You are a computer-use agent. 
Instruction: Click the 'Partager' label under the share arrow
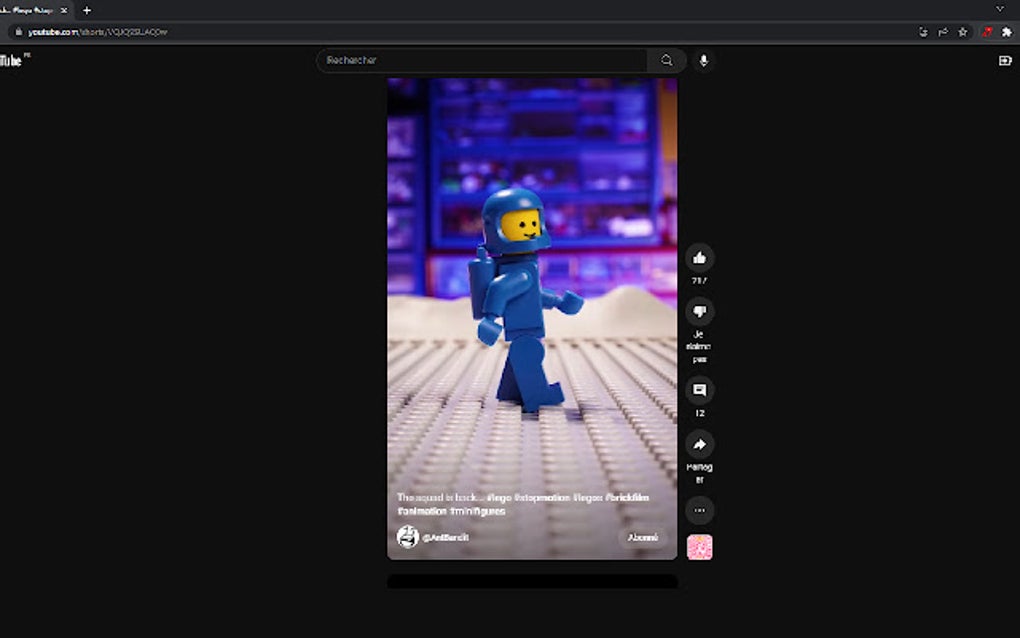coord(699,473)
